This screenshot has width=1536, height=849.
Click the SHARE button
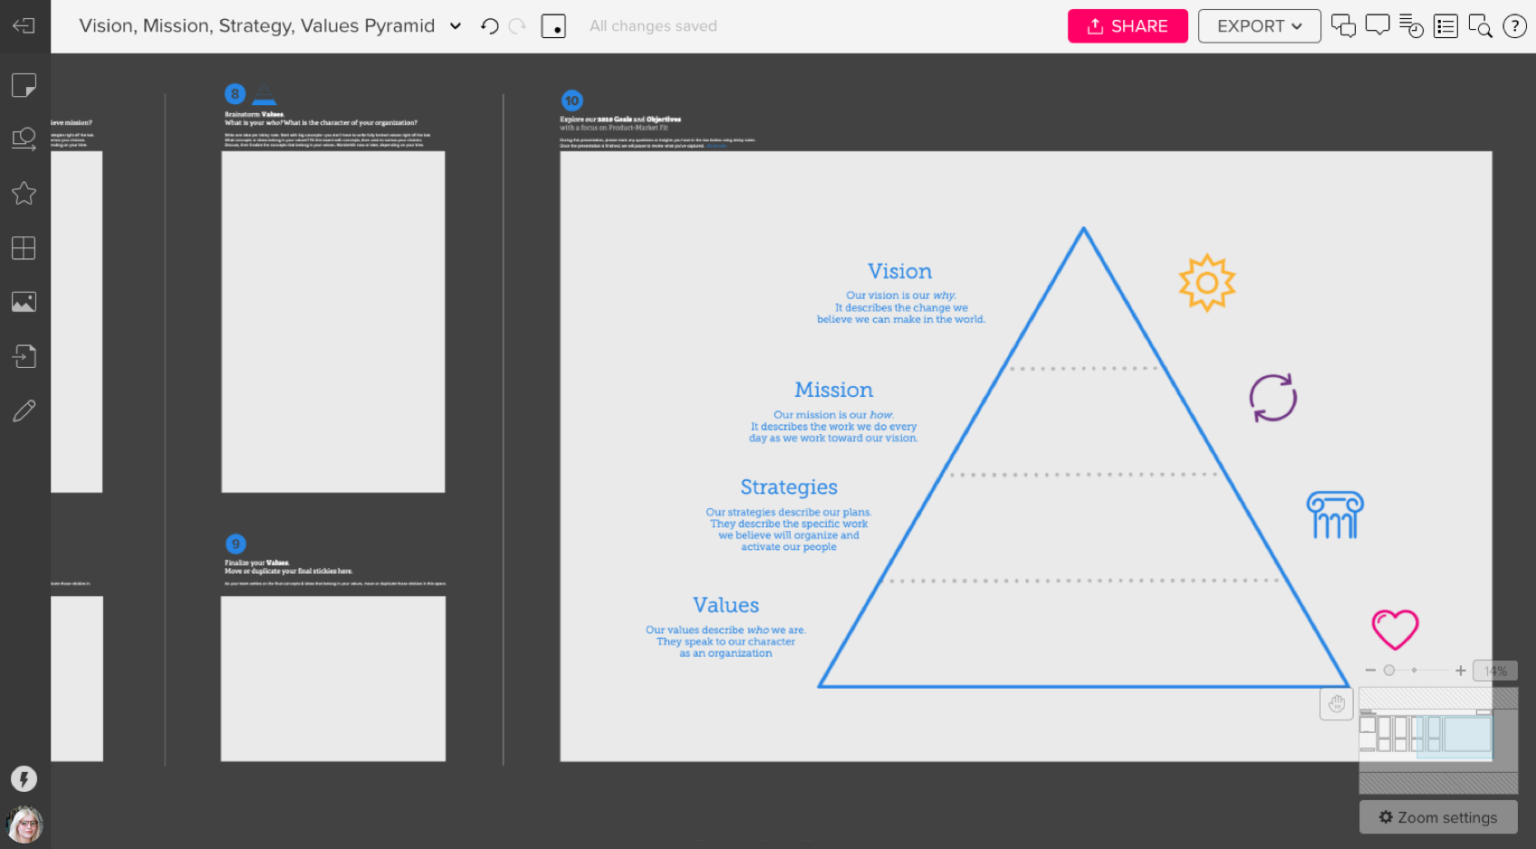click(x=1127, y=26)
